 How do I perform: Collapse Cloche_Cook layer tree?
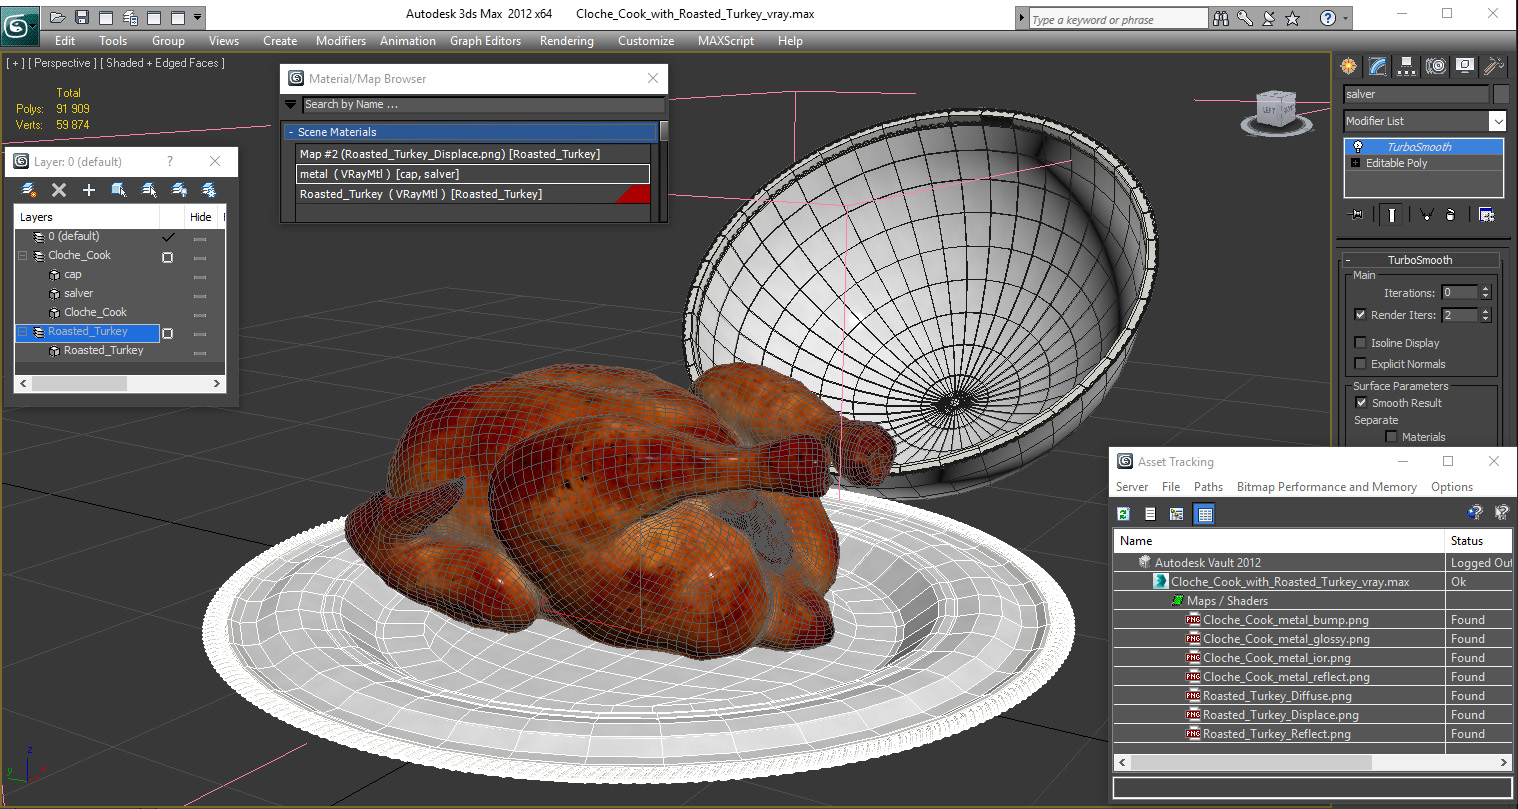22,255
